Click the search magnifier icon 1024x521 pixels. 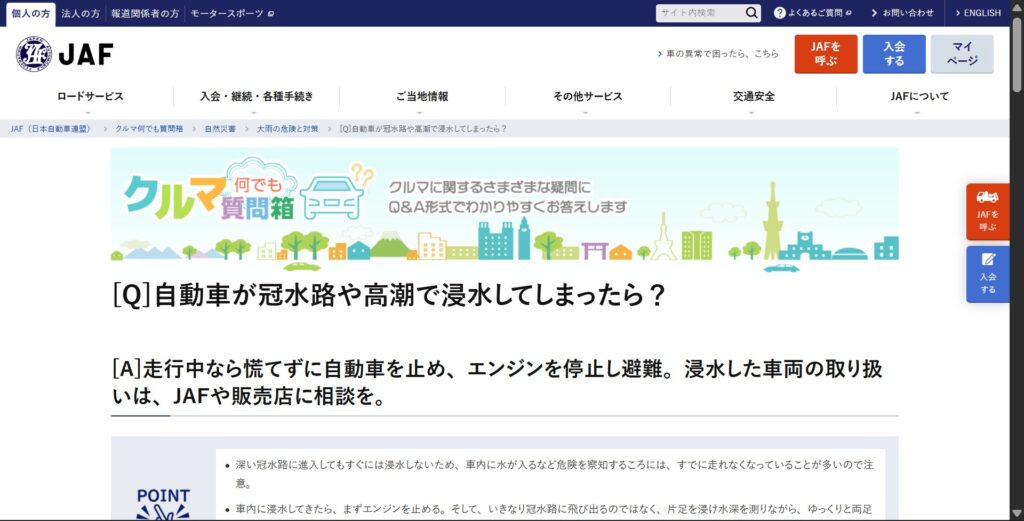[752, 12]
